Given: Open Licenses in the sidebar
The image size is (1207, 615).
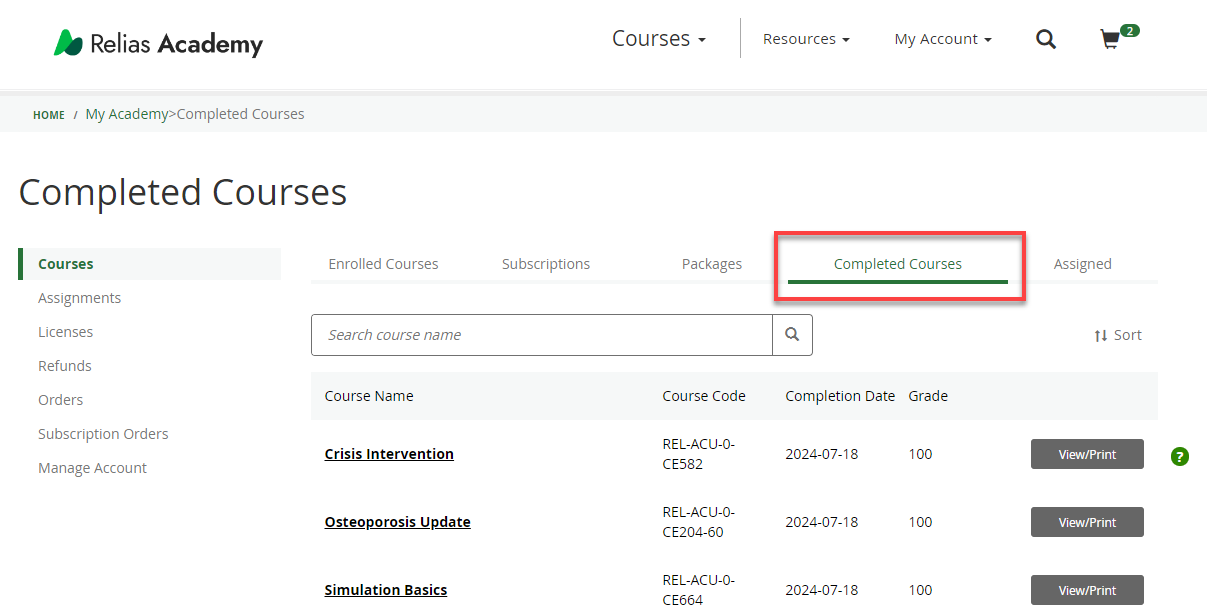Looking at the screenshot, I should tap(66, 332).
